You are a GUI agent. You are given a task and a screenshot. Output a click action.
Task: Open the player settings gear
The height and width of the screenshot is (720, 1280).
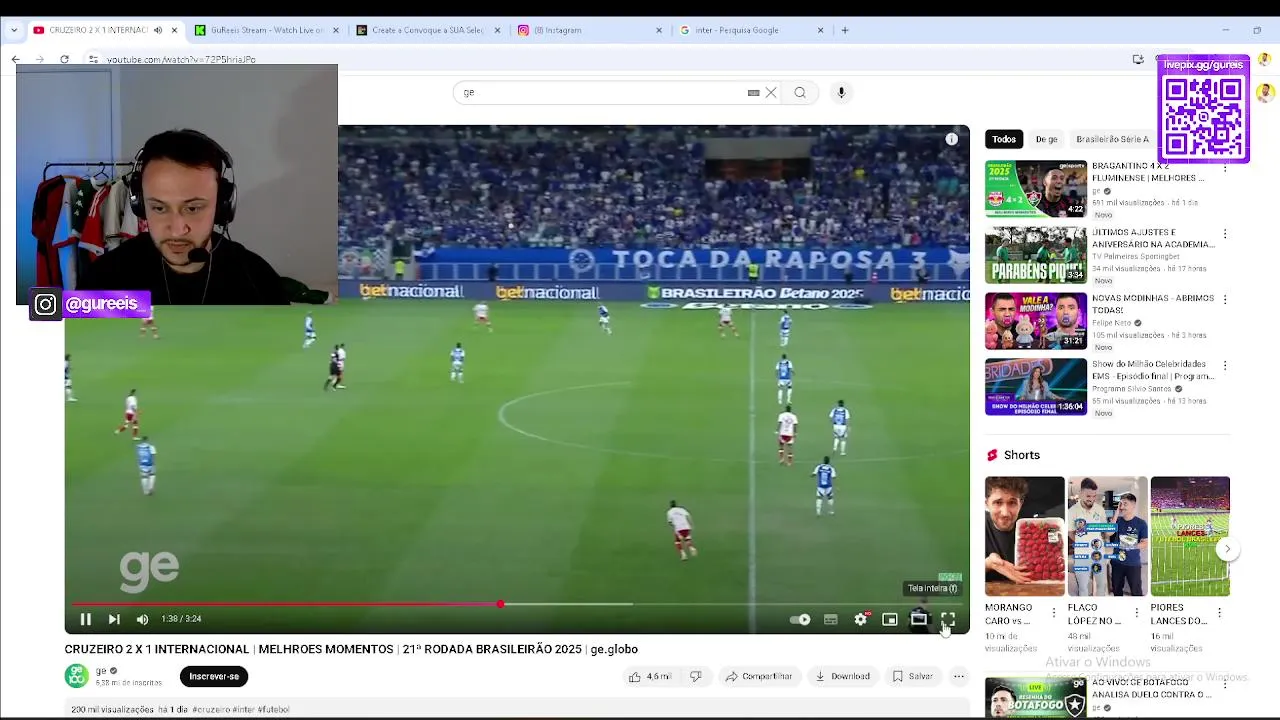860,620
